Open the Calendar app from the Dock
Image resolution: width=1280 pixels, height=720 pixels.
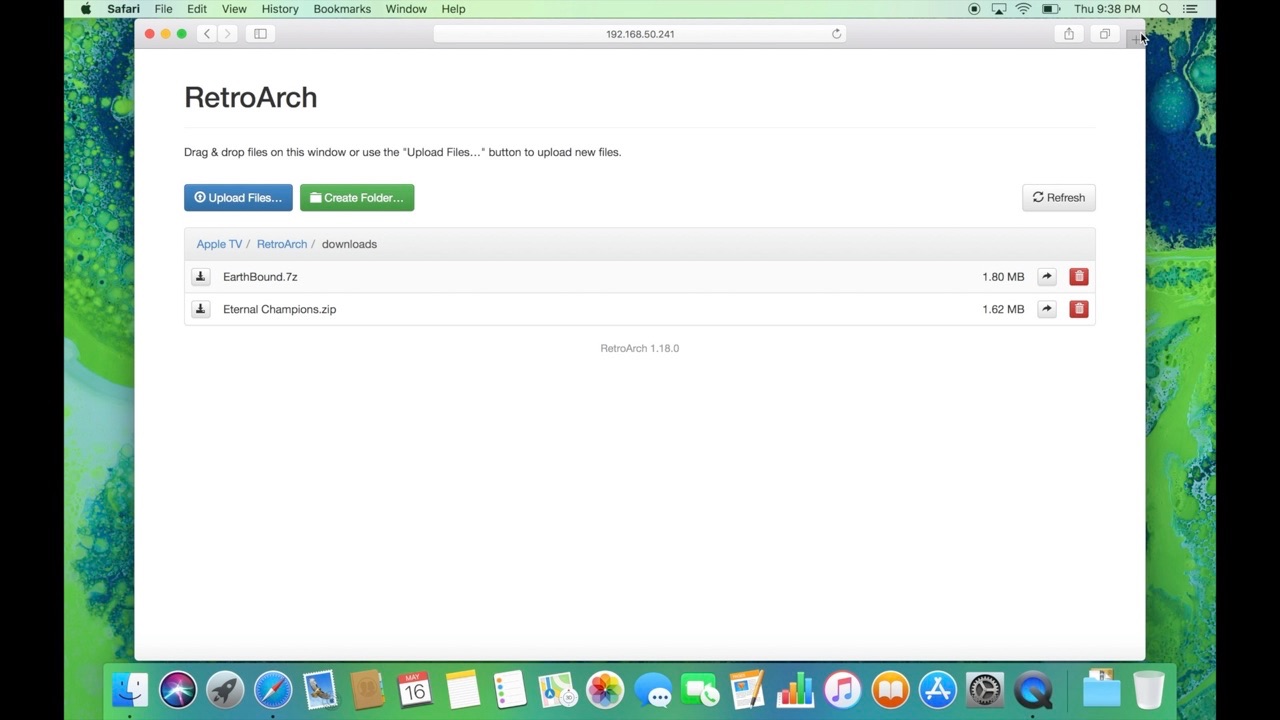click(414, 689)
